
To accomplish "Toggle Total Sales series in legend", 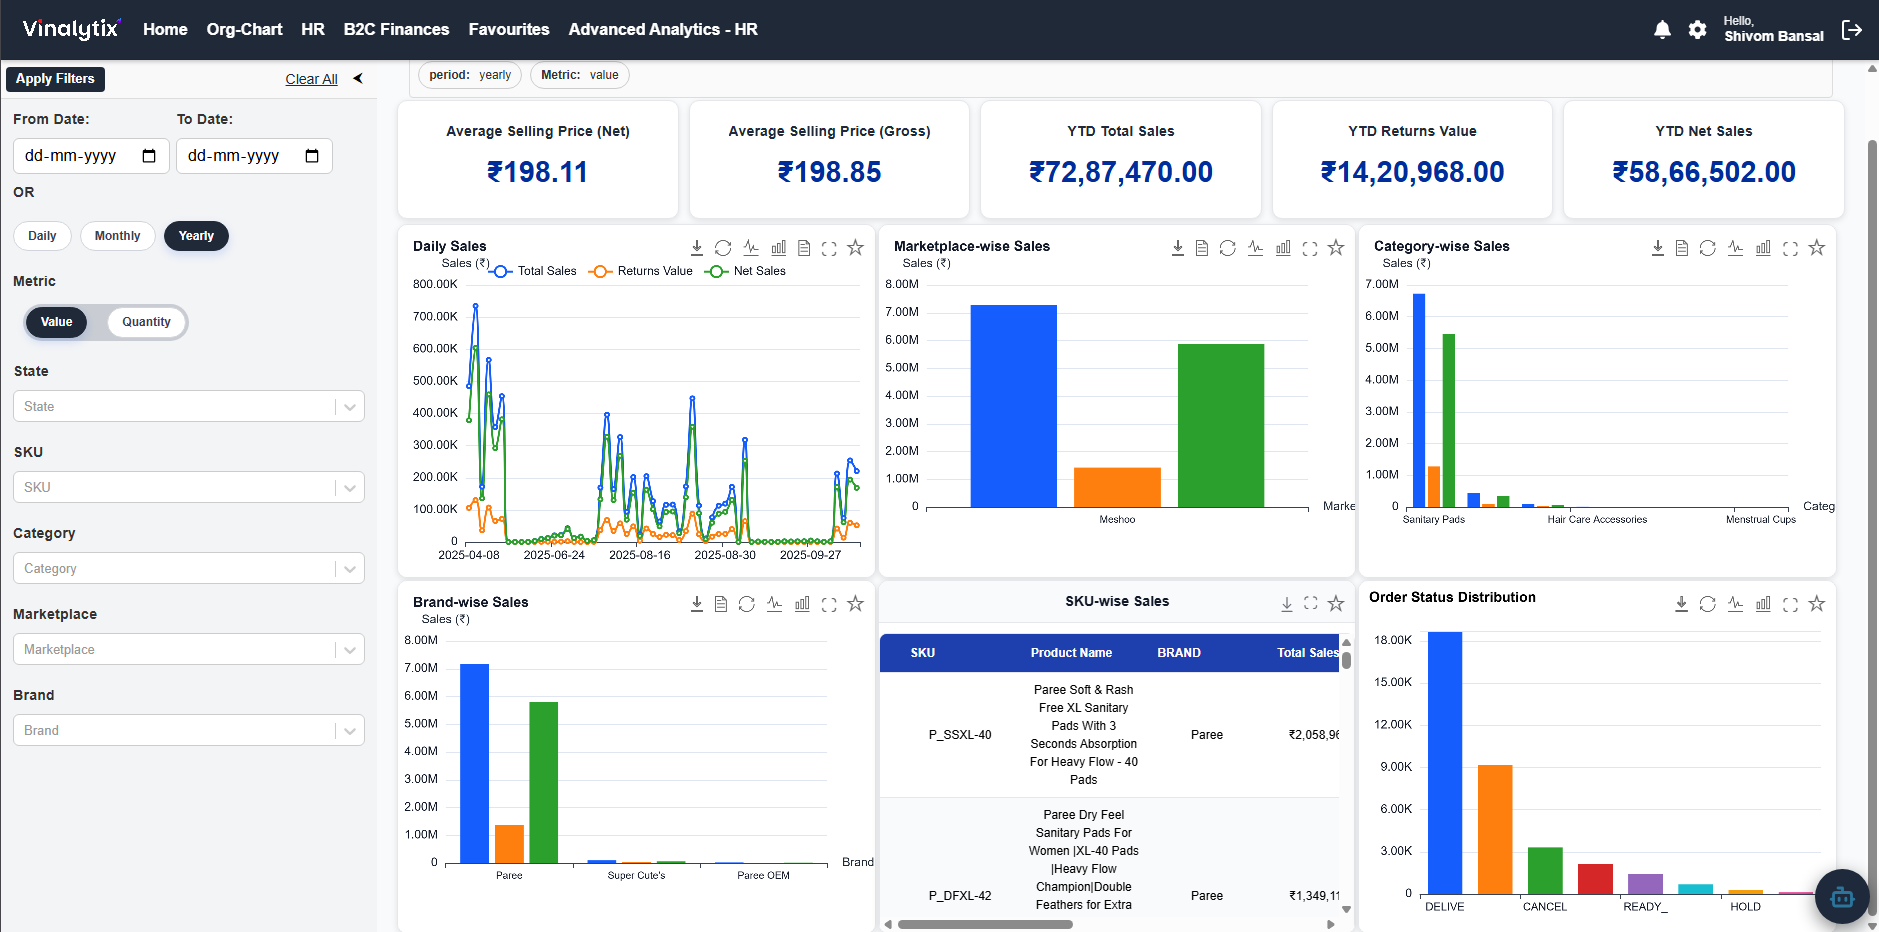I will click(x=533, y=271).
